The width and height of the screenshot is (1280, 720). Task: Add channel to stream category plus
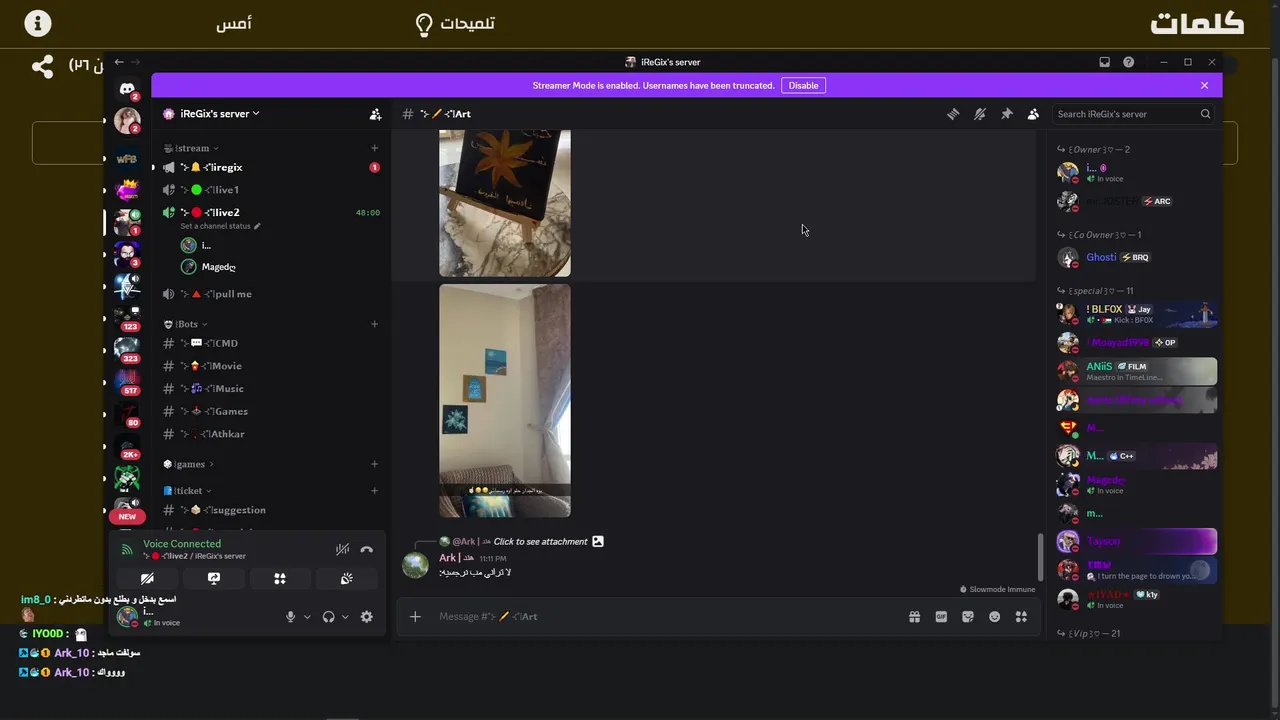tap(375, 148)
